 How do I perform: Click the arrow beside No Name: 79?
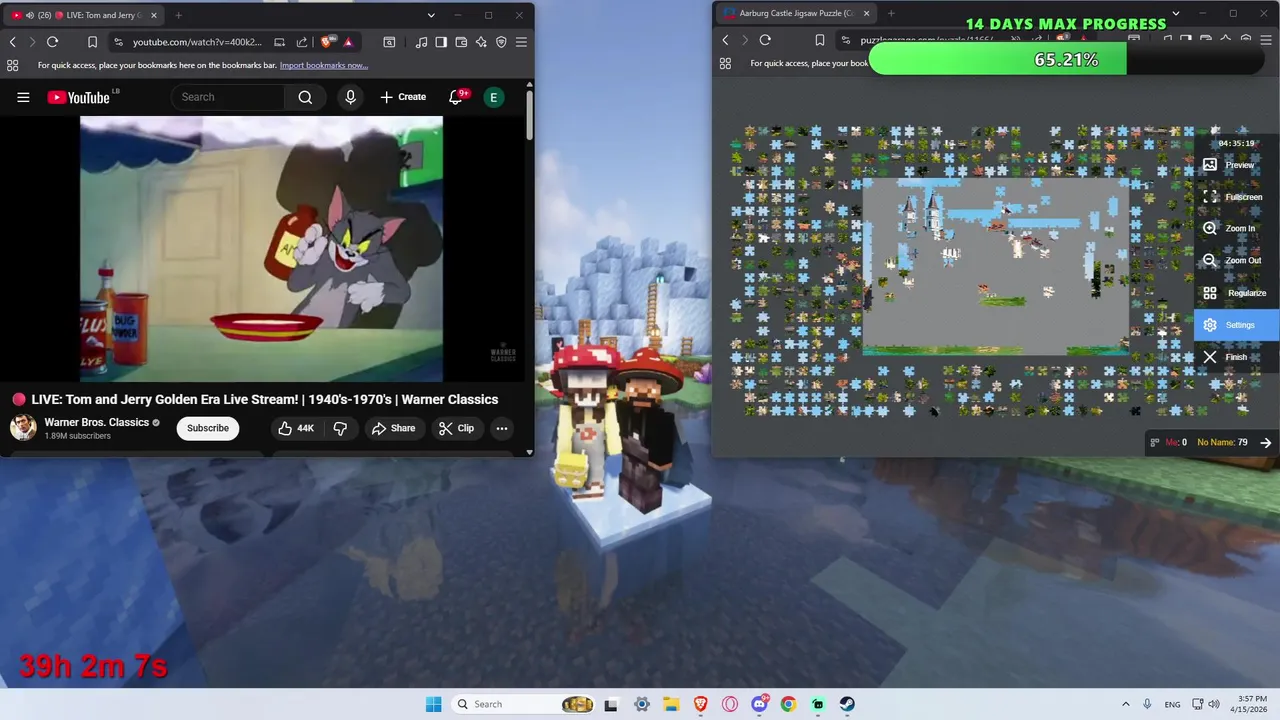click(x=1266, y=442)
